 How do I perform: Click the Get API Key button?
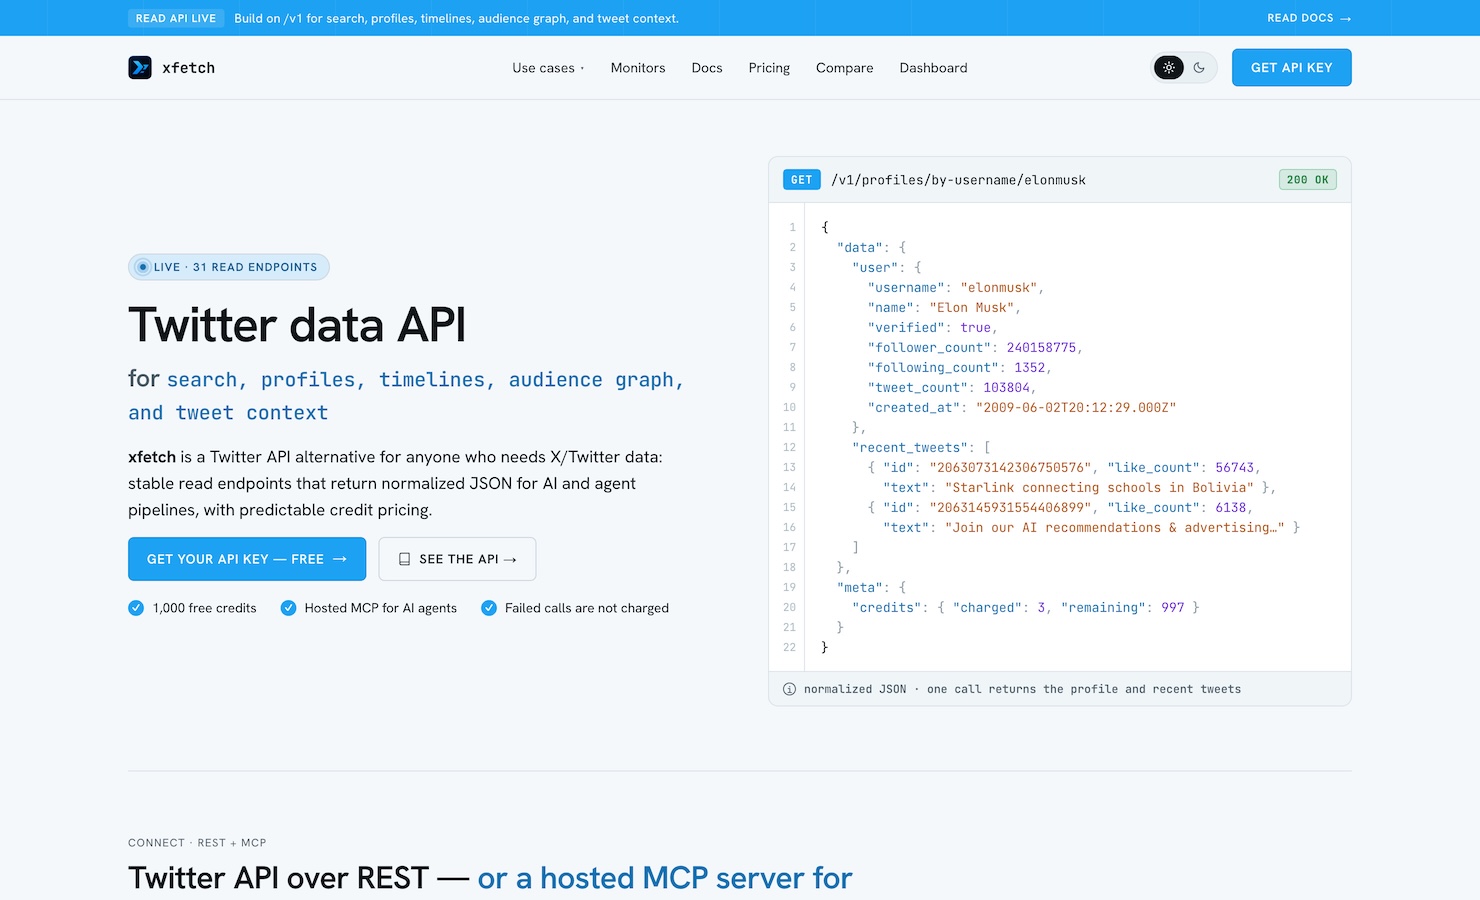[x=1291, y=67]
